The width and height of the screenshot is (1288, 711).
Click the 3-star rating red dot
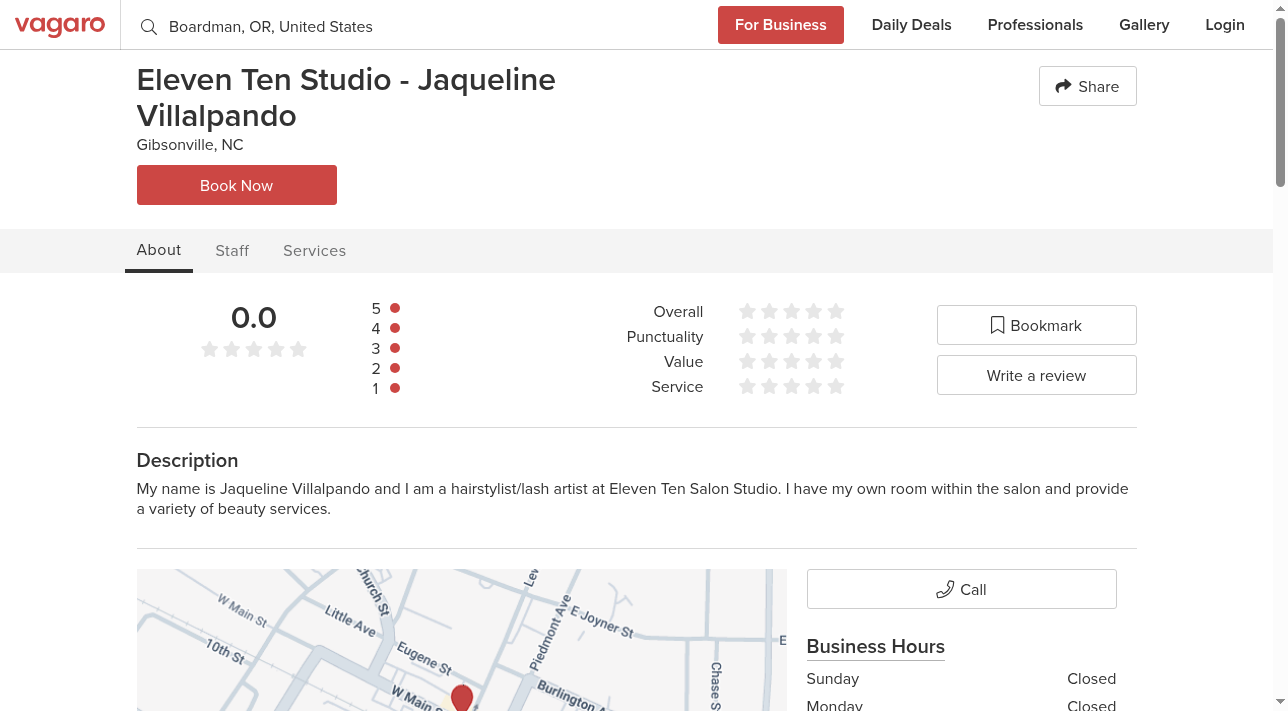point(395,348)
